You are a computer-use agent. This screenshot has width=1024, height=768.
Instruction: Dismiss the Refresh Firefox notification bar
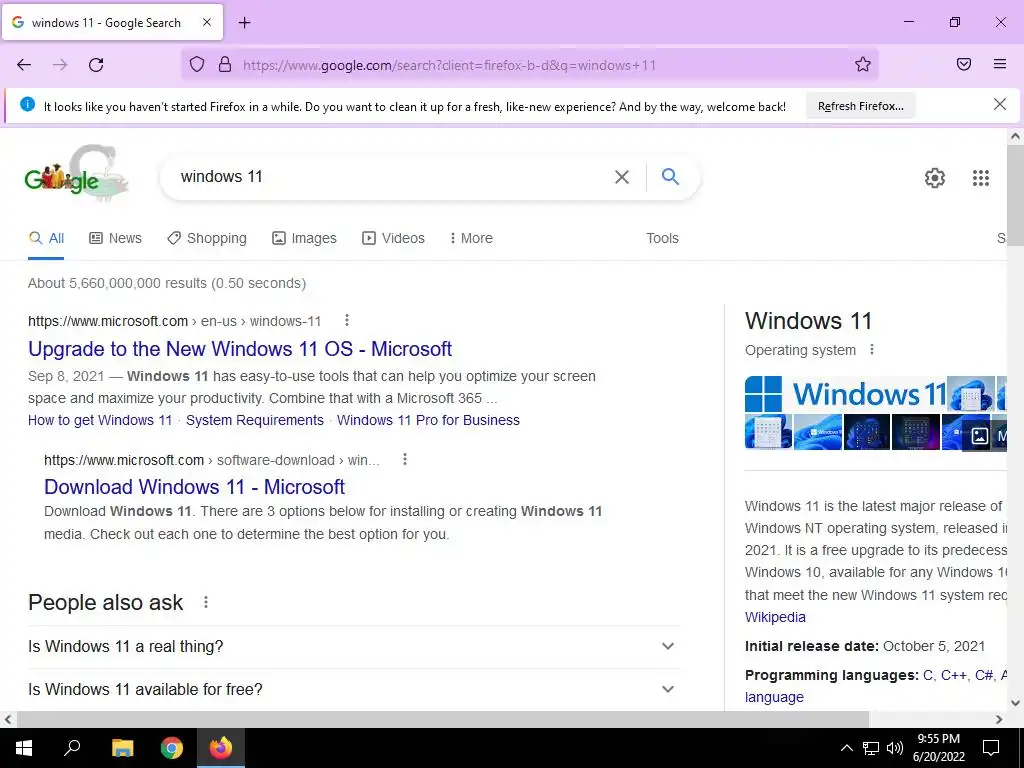pos(999,104)
